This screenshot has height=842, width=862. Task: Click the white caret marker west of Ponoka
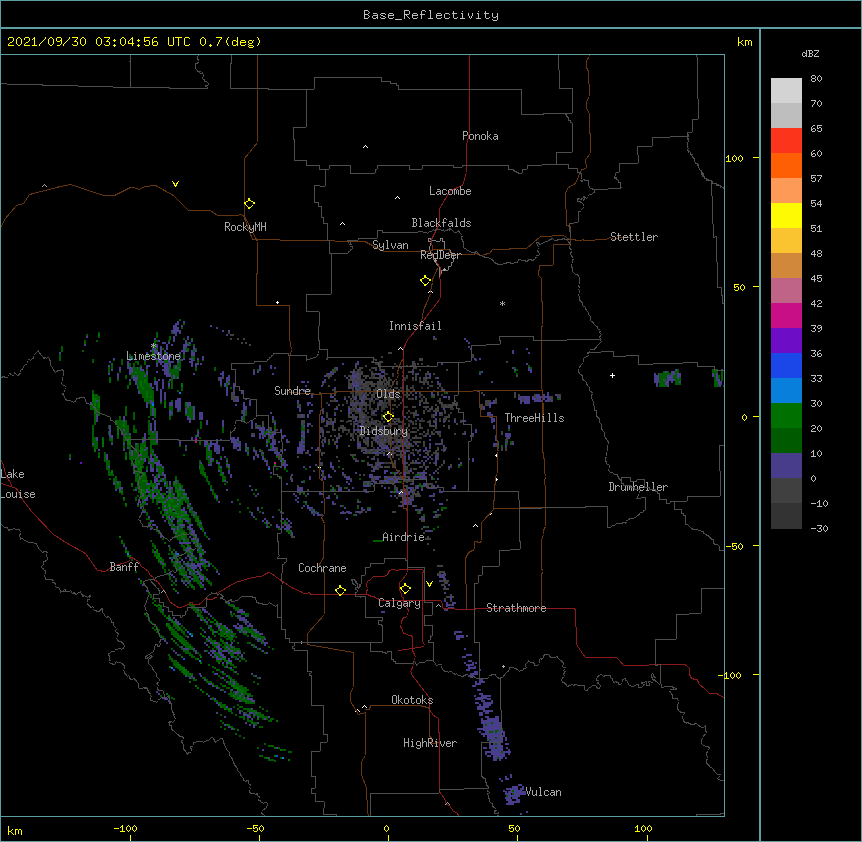[x=366, y=147]
